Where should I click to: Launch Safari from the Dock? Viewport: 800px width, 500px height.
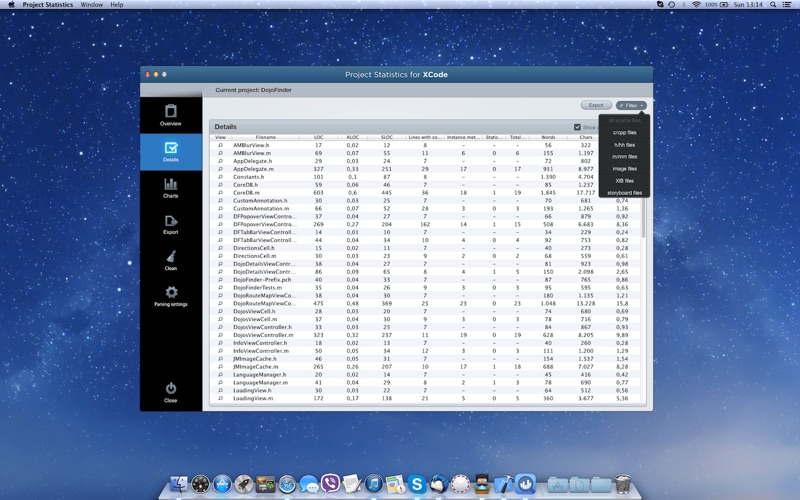[287, 484]
